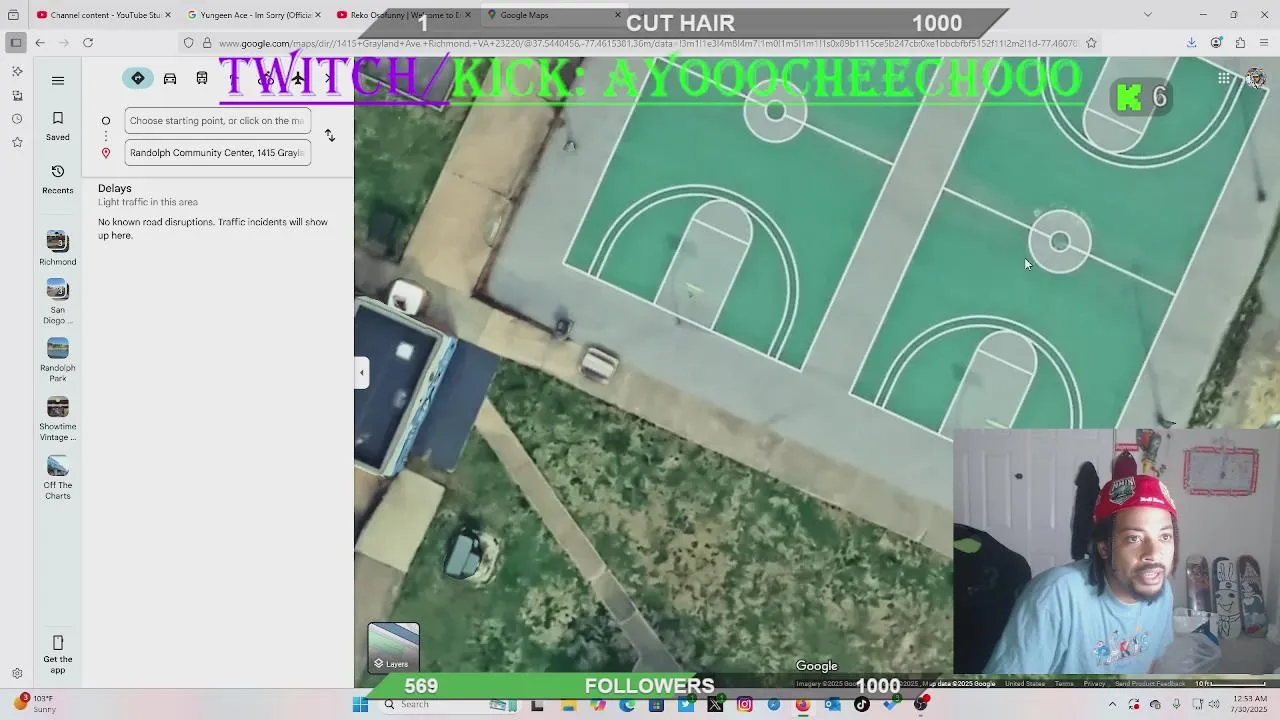Screen dimensions: 1280x720
Task: Open Google account profile avatar
Action: pos(1256,79)
